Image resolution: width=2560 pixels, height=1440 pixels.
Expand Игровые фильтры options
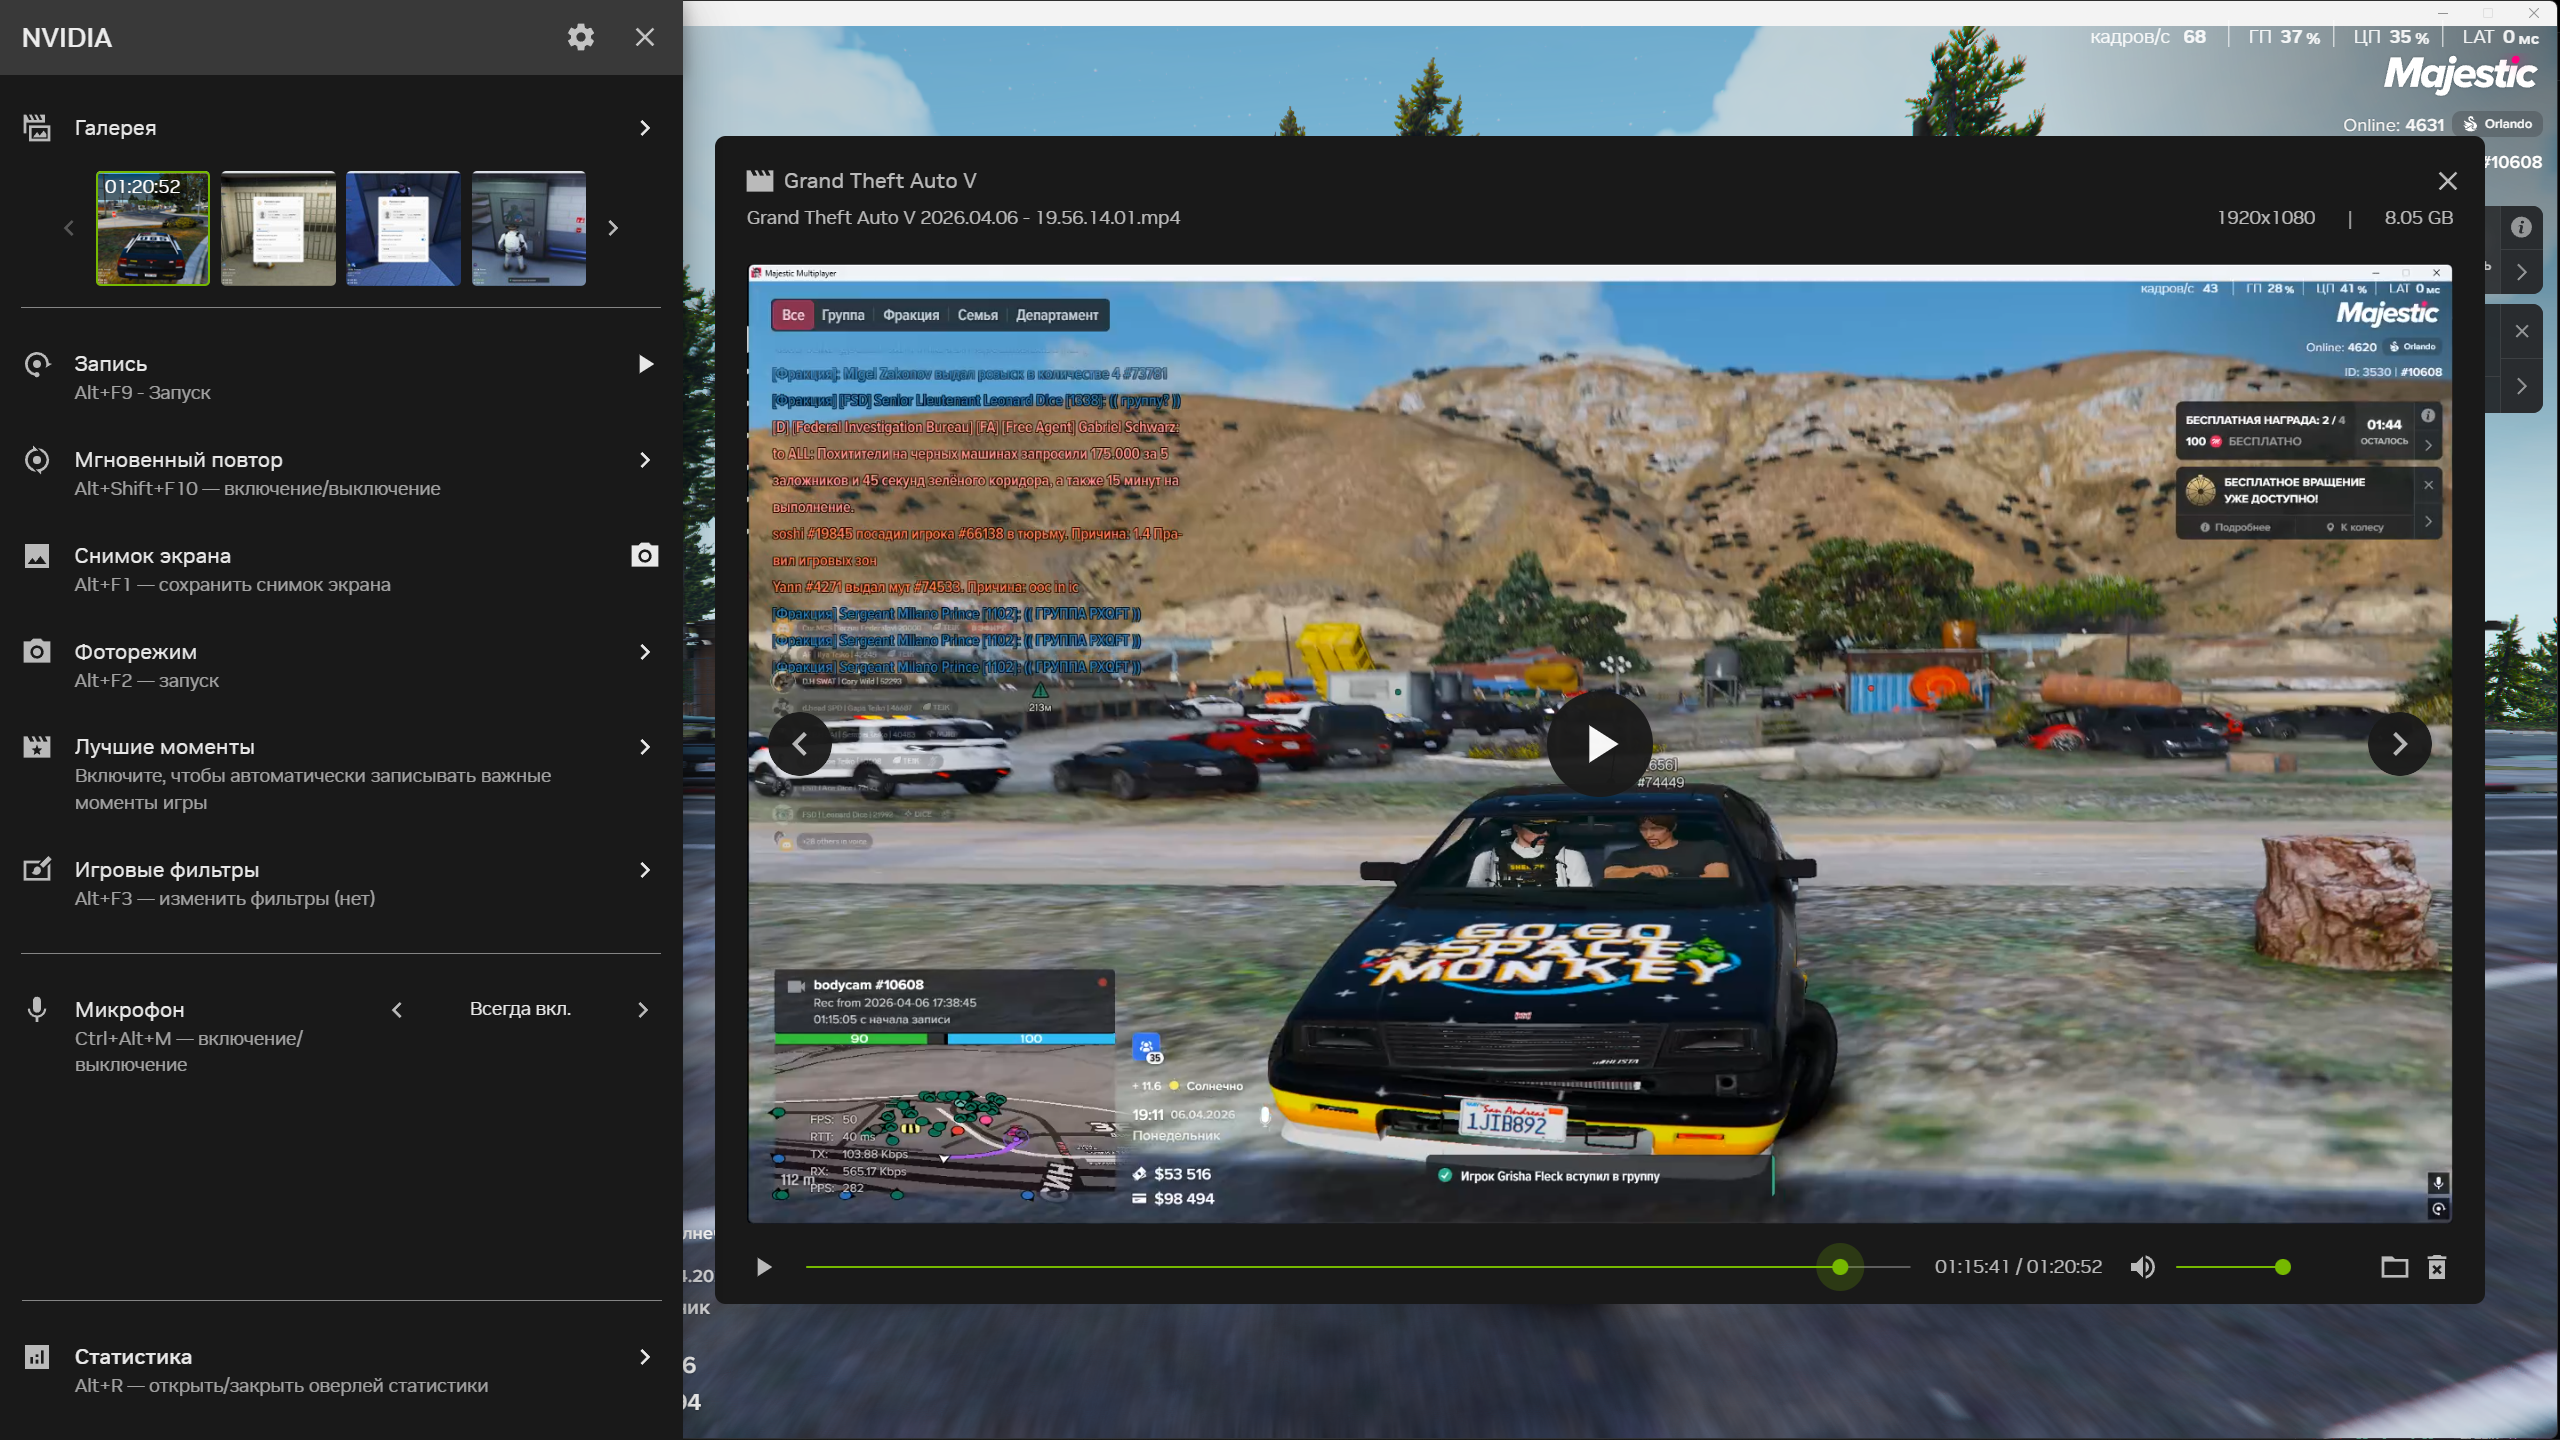[645, 870]
